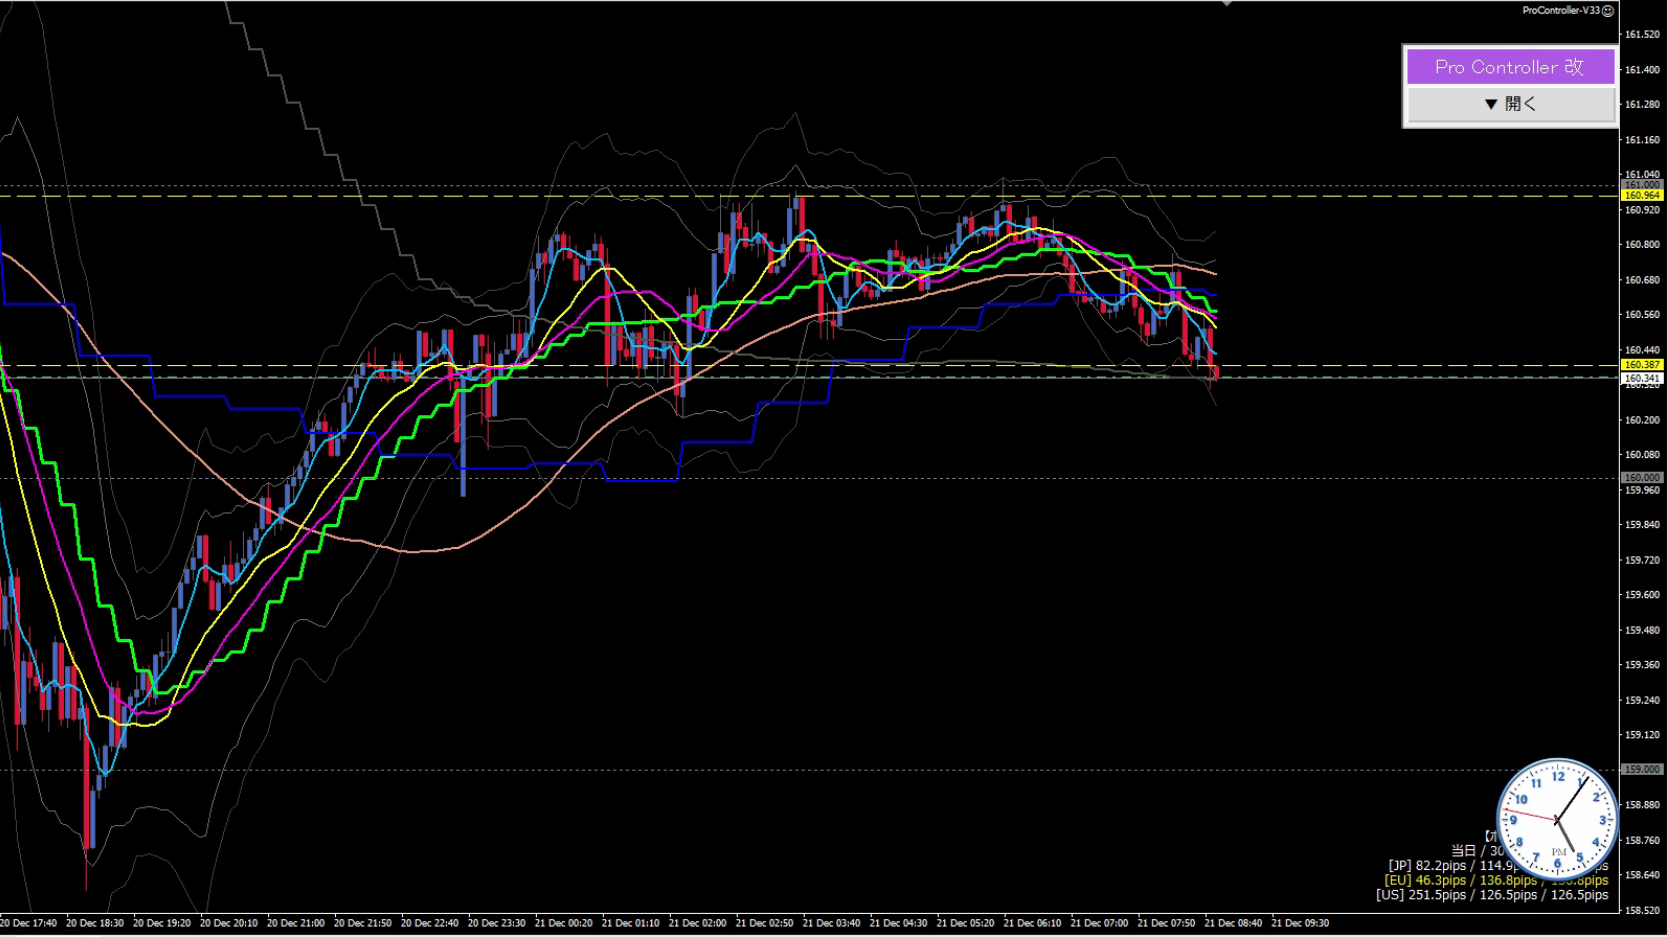Screen dimensions: 1667x937
Task: Click the 21 Dec 00:20 time label
Action: [564, 924]
